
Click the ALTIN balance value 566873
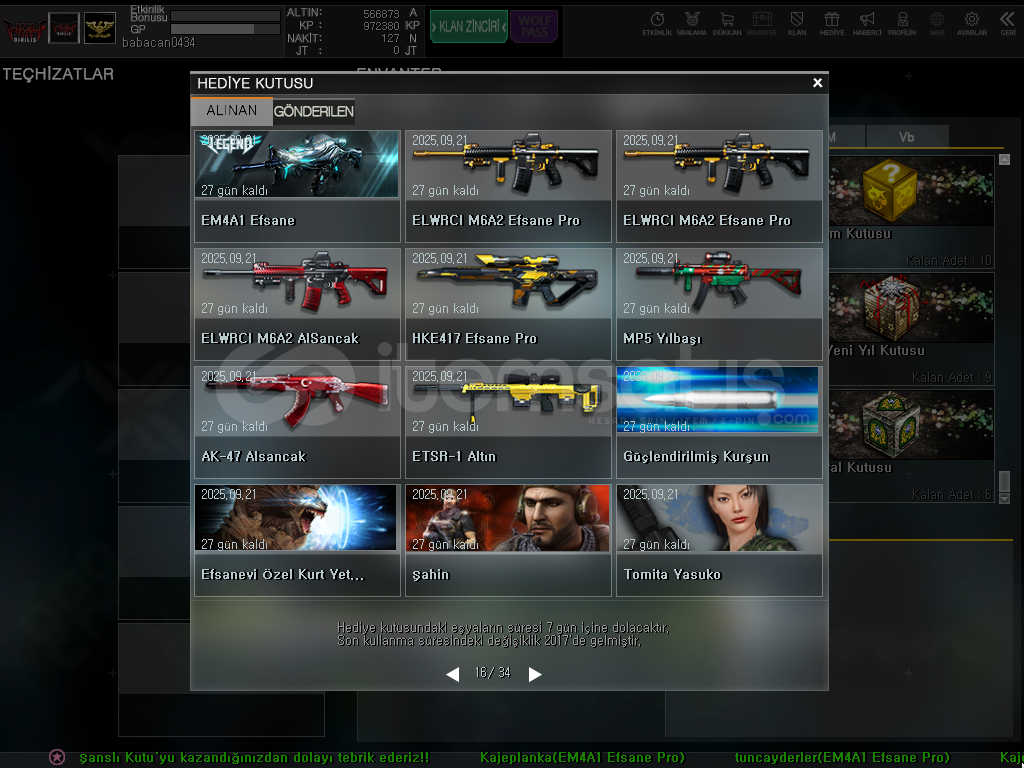click(x=381, y=14)
